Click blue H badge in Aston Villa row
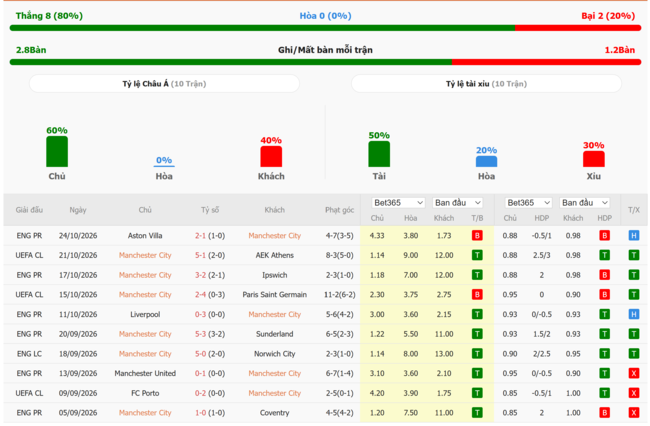The width and height of the screenshot is (650, 426). pos(633,236)
